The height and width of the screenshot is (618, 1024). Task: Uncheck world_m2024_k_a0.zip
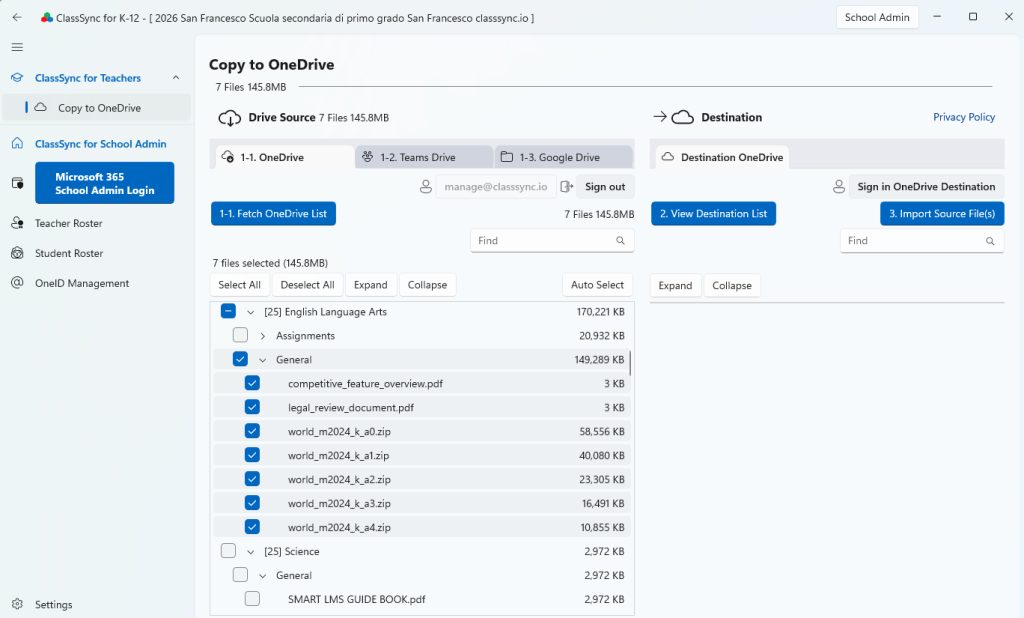(252, 431)
